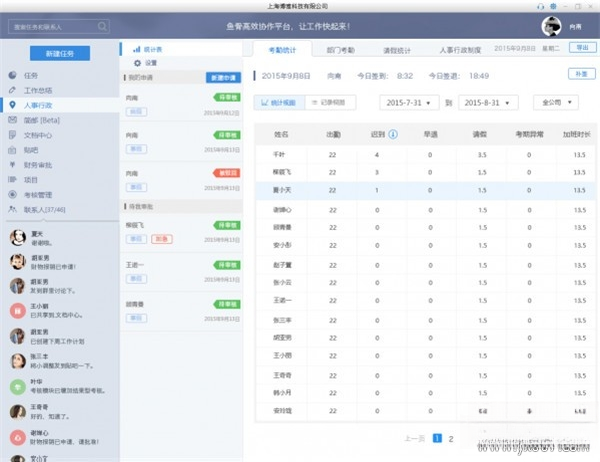This screenshot has height=462, width=600.
Task: Open 王小鹏 pink avatar conversation
Action: click(18, 310)
